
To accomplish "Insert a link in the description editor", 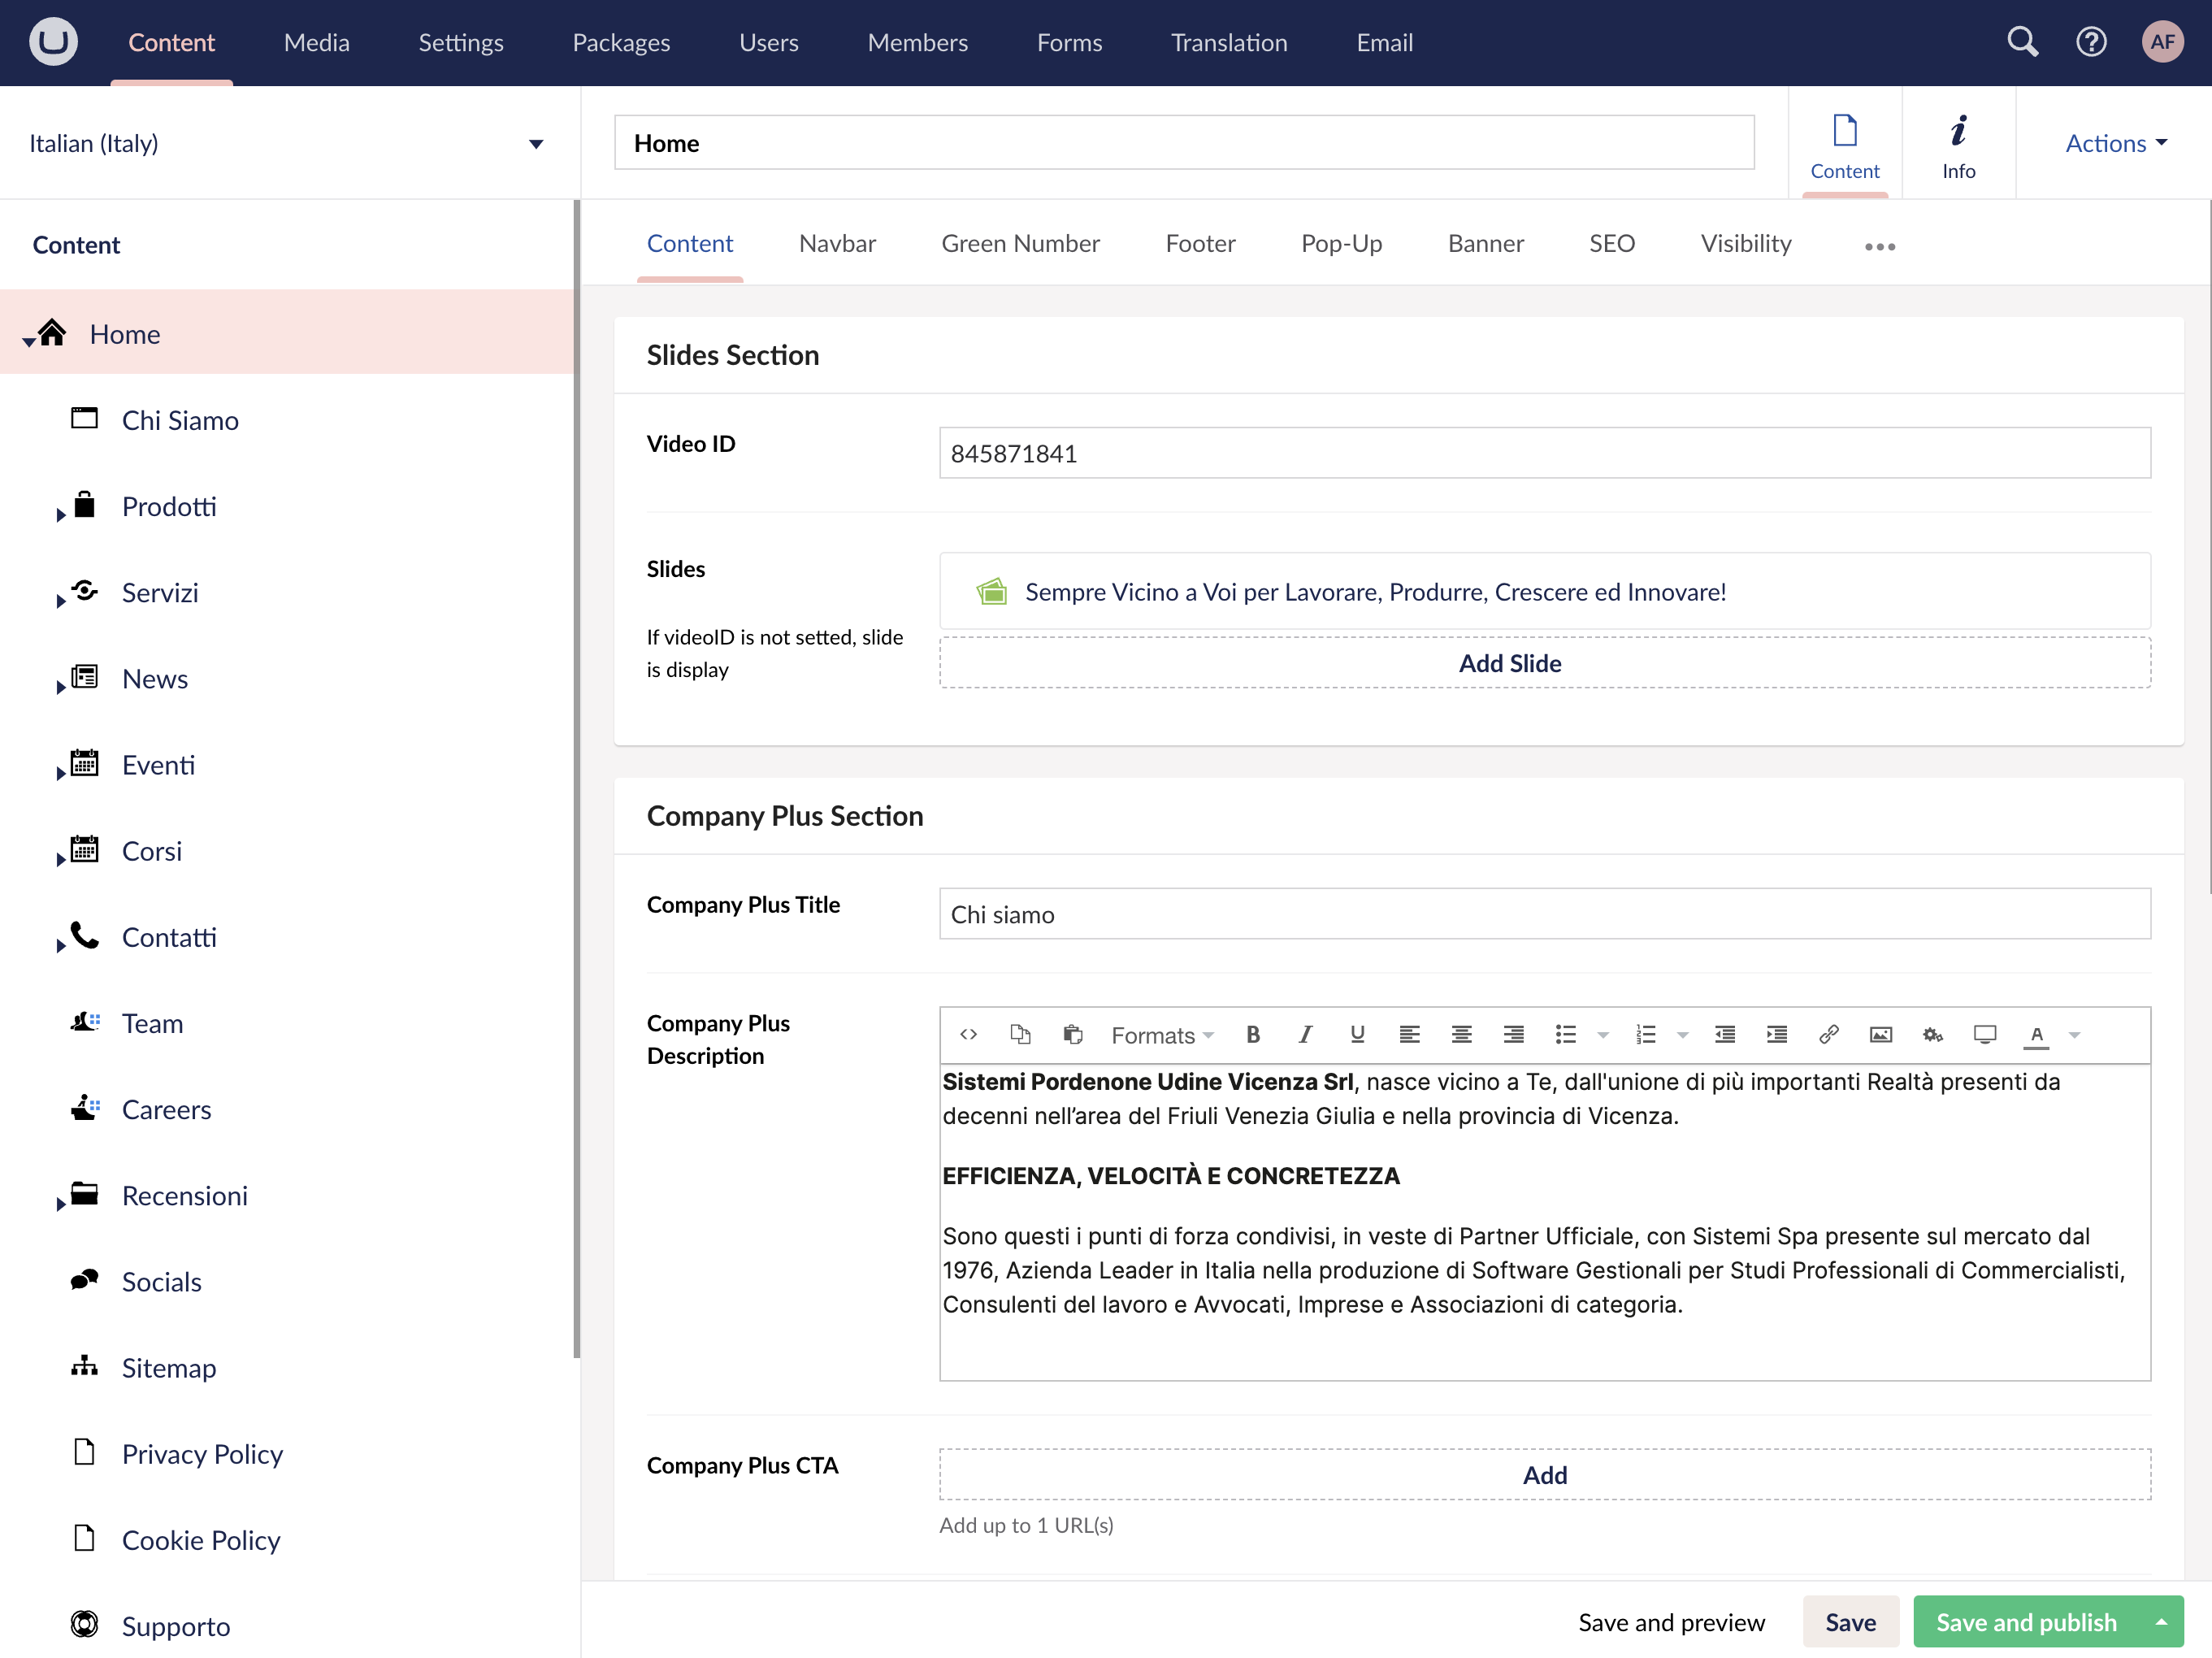I will [1829, 1034].
